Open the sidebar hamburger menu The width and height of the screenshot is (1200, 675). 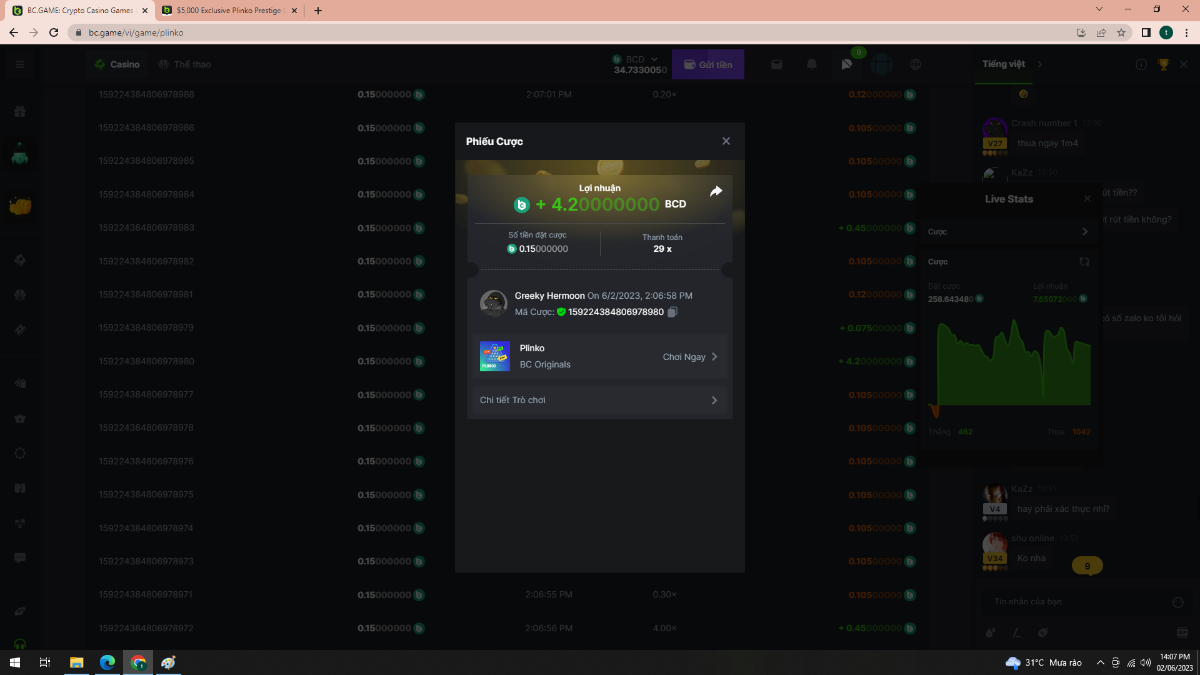coord(19,64)
